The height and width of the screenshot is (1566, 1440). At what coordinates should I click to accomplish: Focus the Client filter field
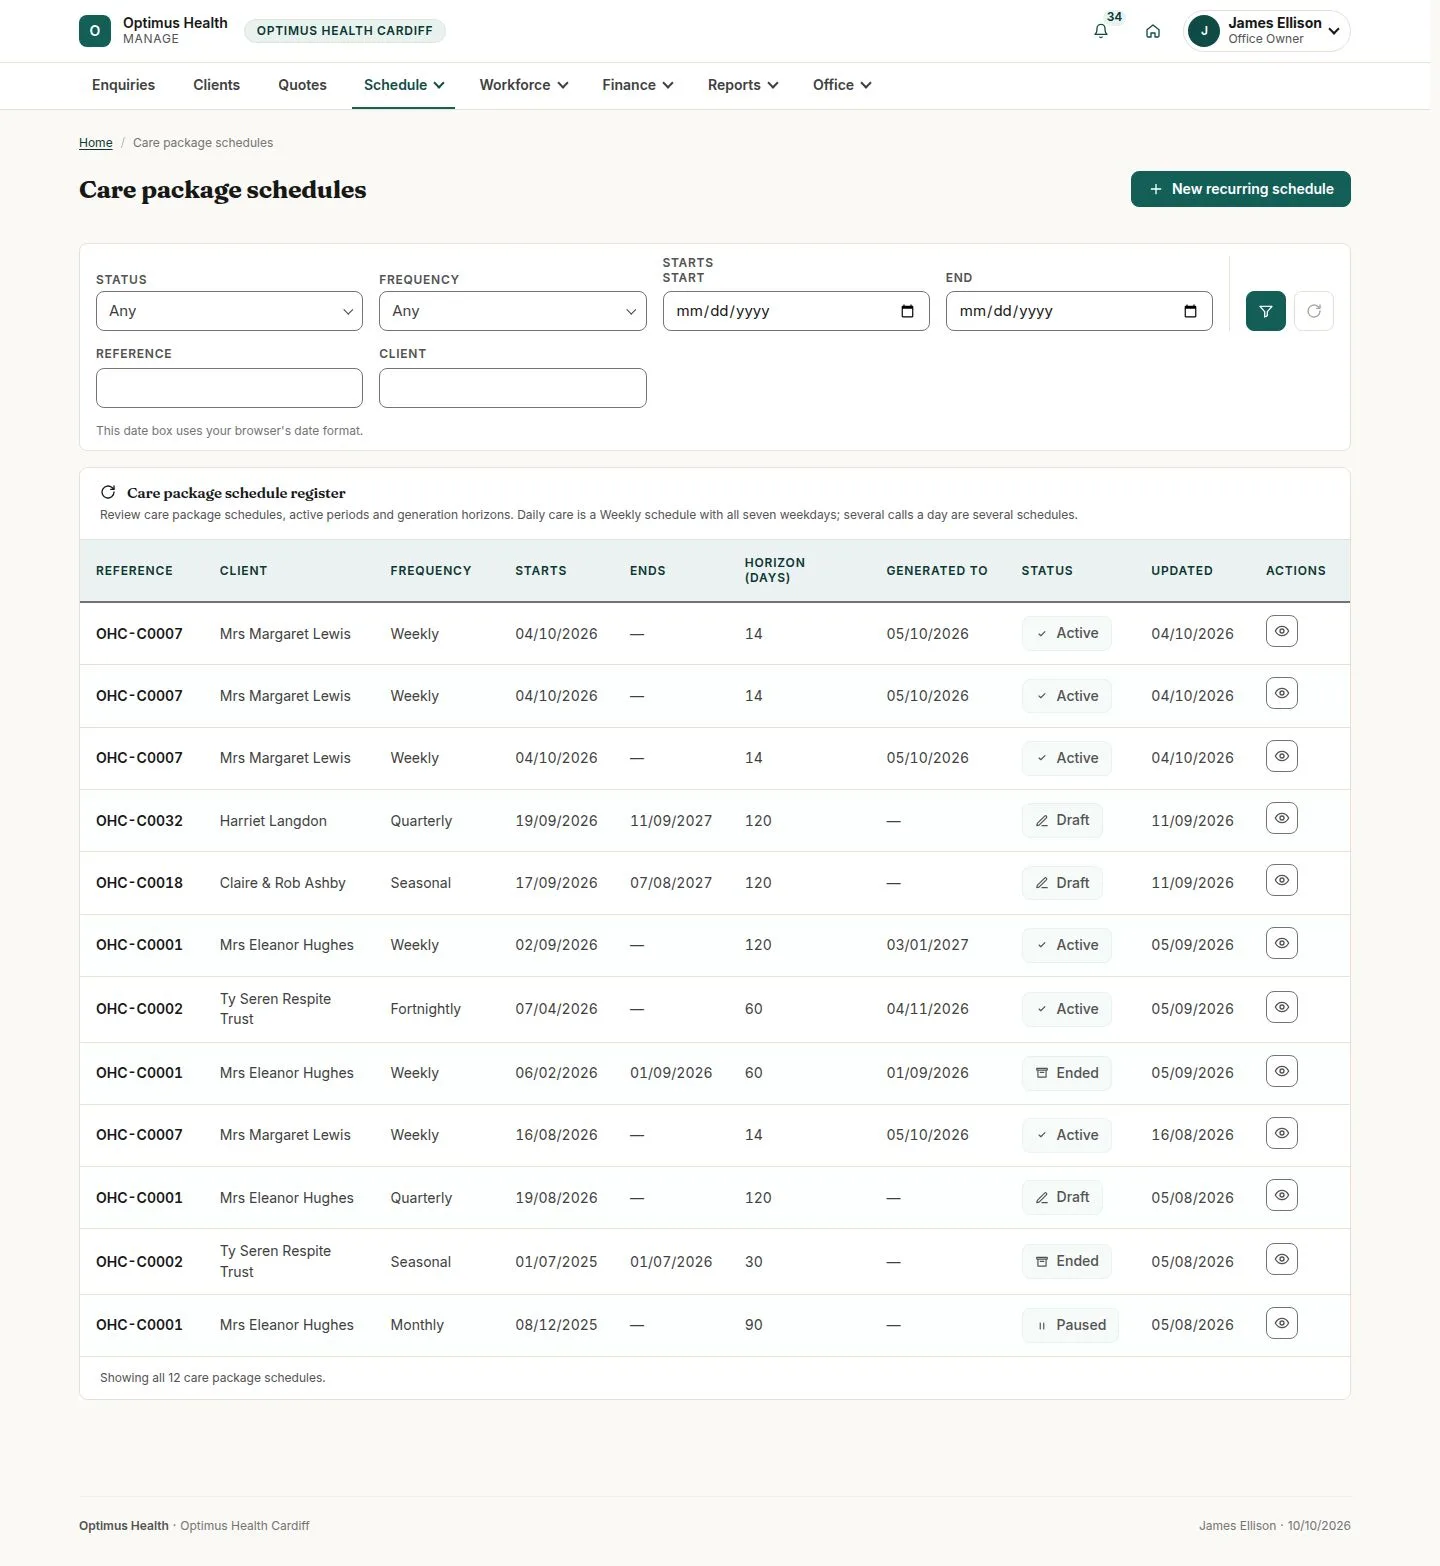(512, 388)
